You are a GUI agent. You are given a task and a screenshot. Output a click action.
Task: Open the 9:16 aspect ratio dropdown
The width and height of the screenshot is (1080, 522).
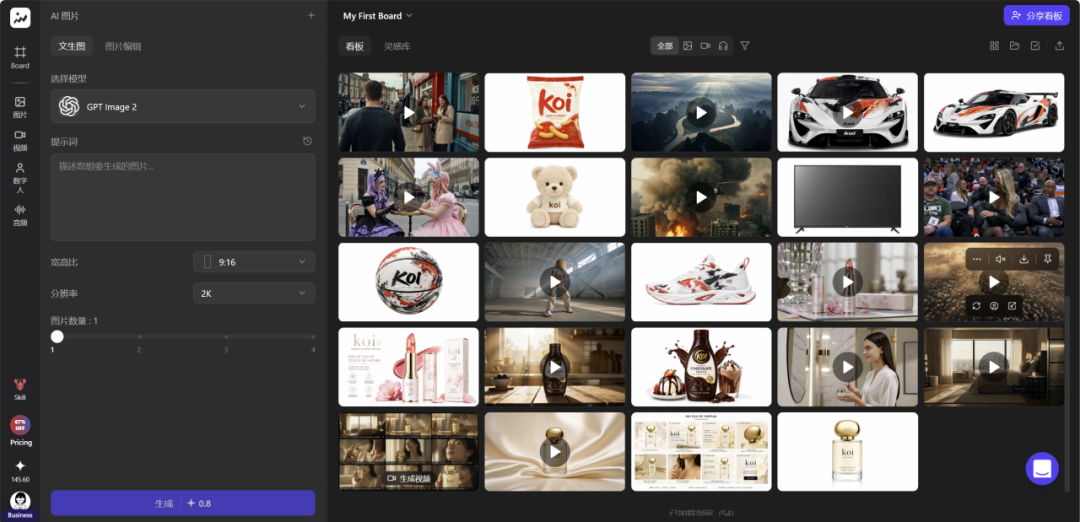pyautogui.click(x=254, y=262)
